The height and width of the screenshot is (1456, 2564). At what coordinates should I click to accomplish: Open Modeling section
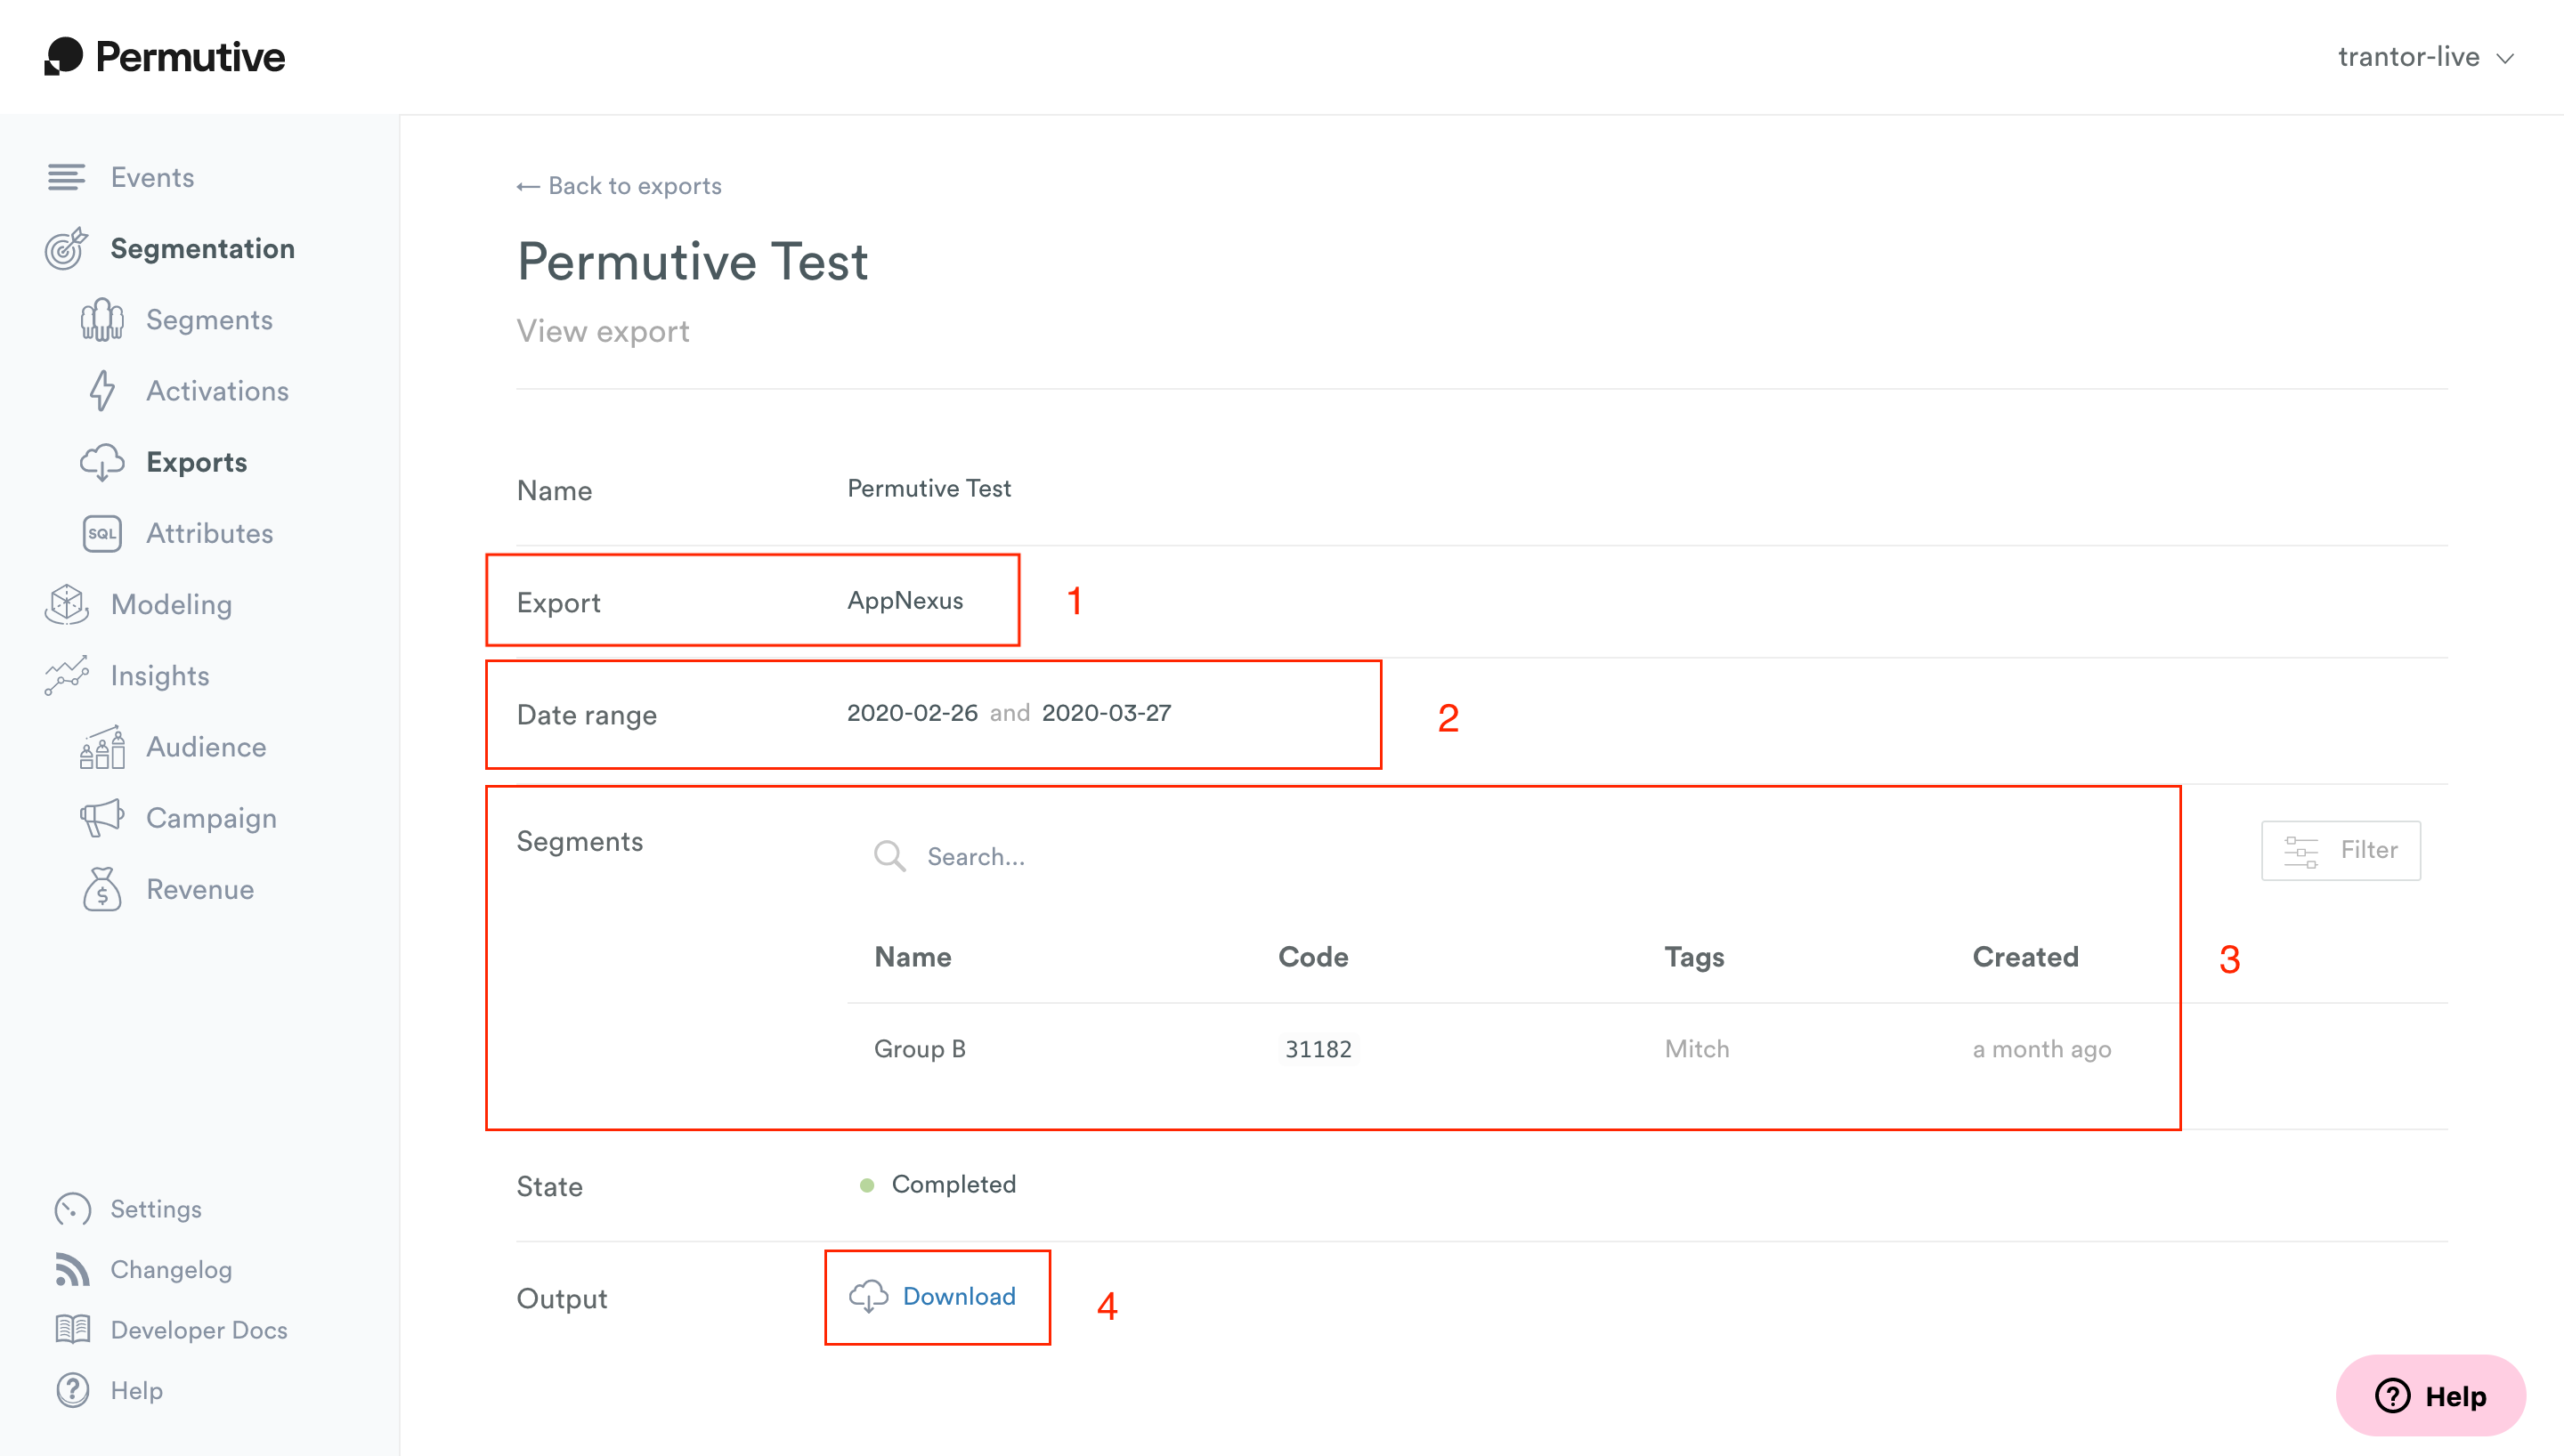(x=171, y=604)
